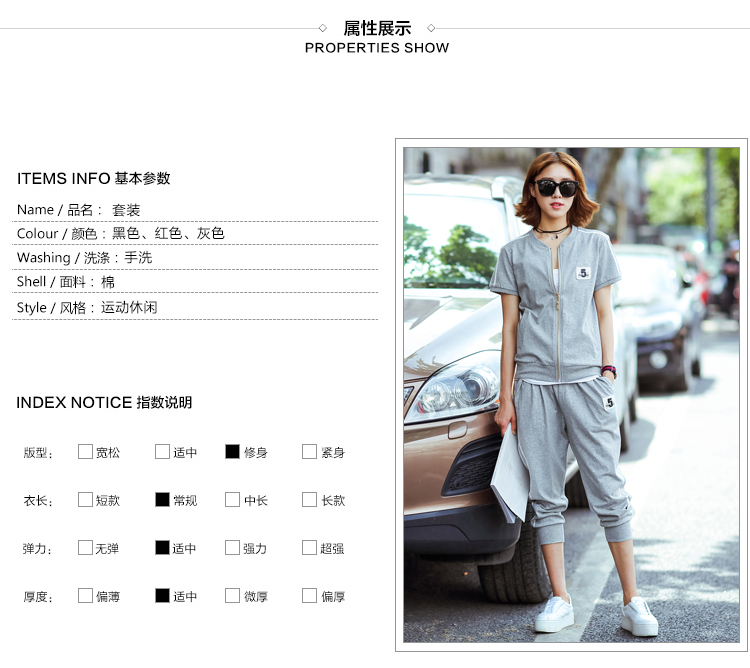
Task: Check the 宽松 fit checkbox
Action: [x=85, y=451]
